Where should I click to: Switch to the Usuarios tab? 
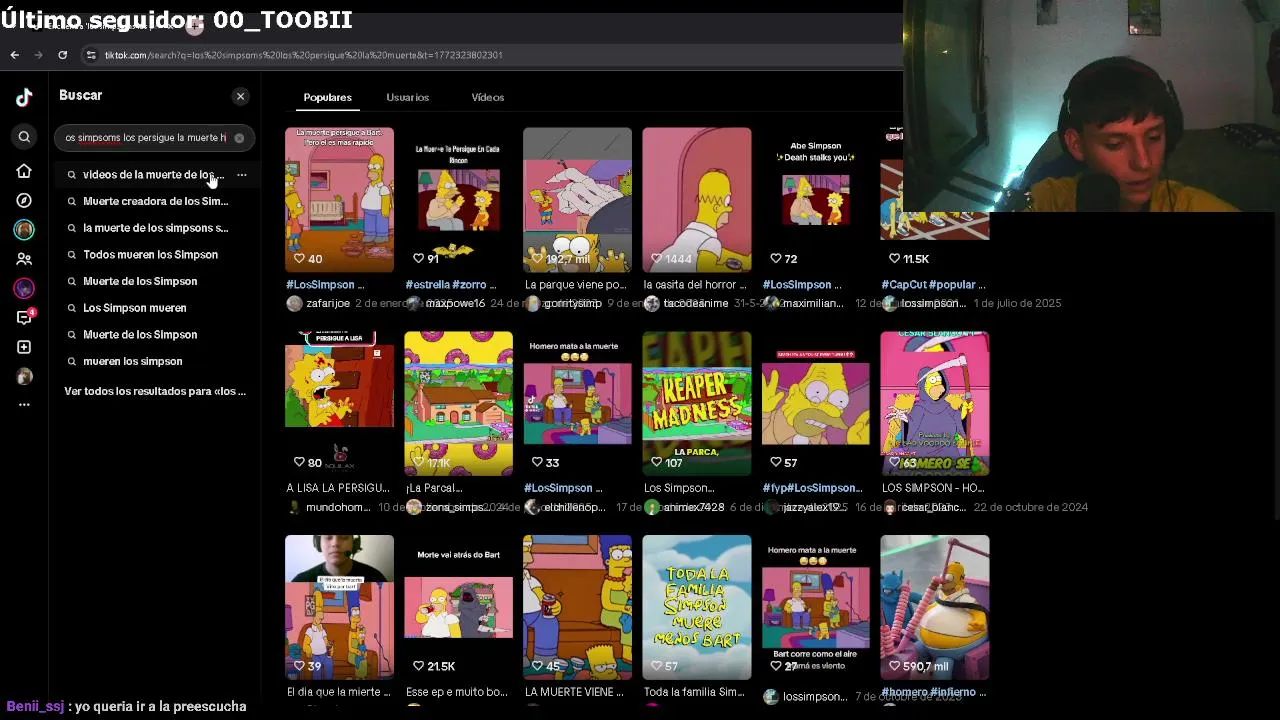coord(407,97)
